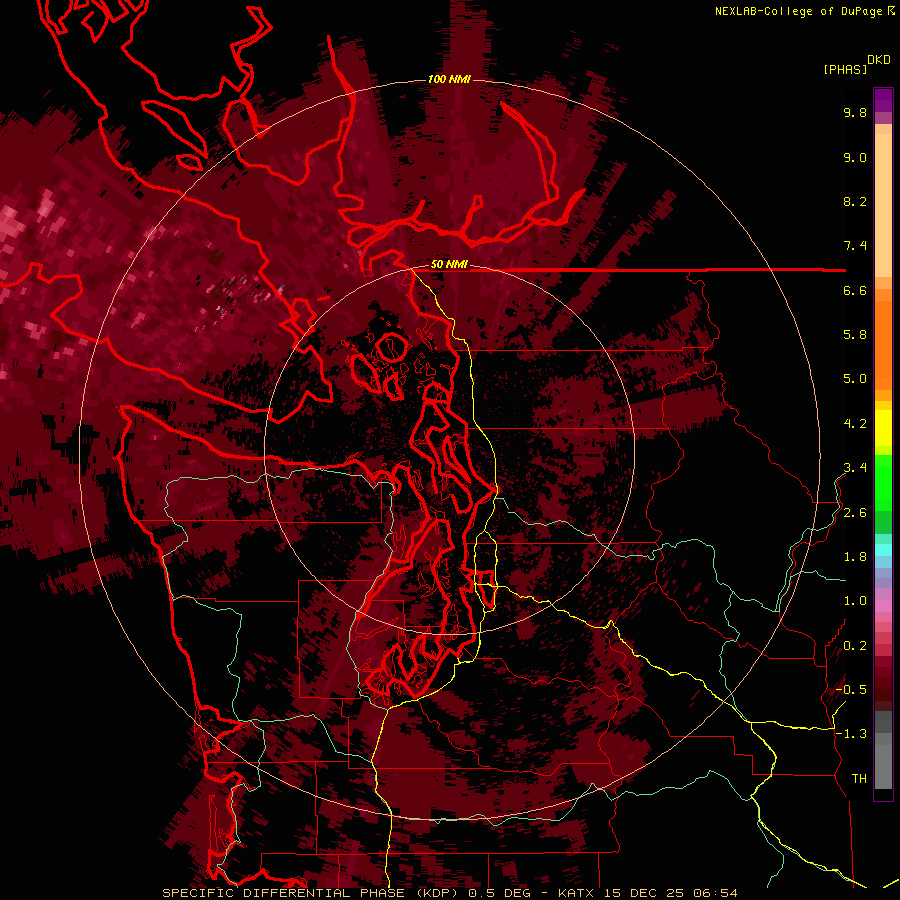Click the 100 NMI range ring label

point(449,79)
